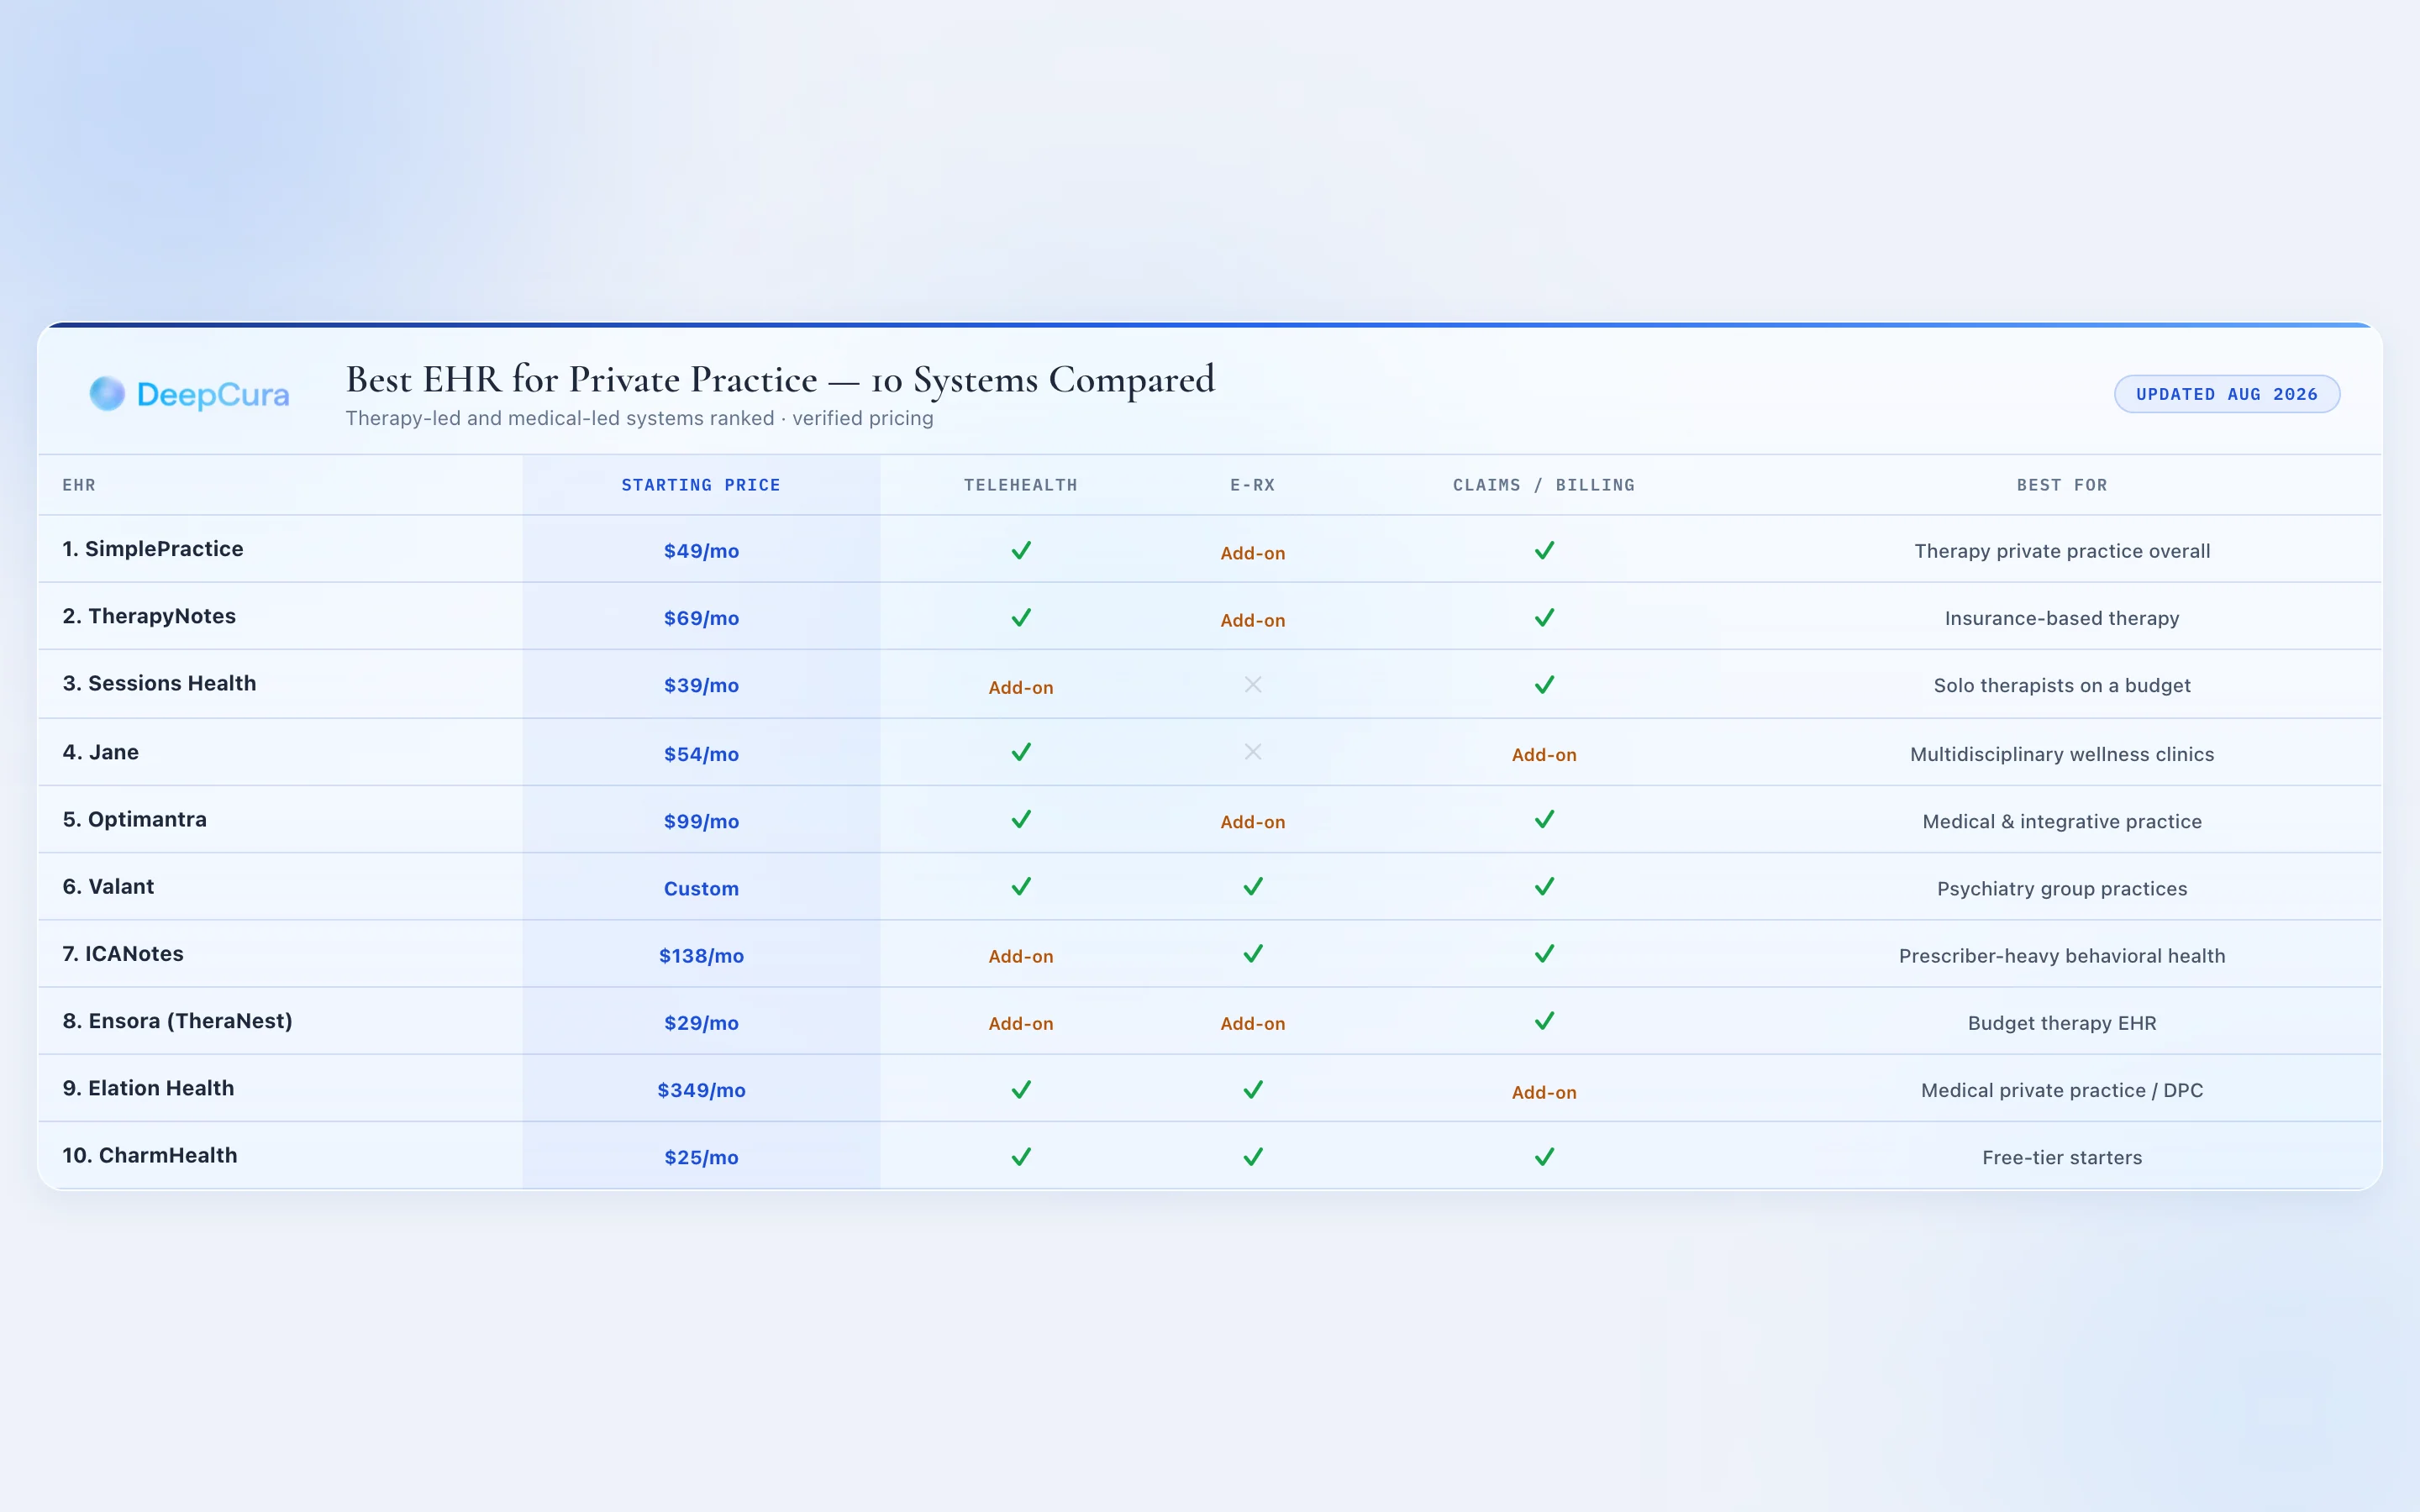Viewport: 2420px width, 1512px height.
Task: Click the $29/mo price
Action: point(701,1023)
